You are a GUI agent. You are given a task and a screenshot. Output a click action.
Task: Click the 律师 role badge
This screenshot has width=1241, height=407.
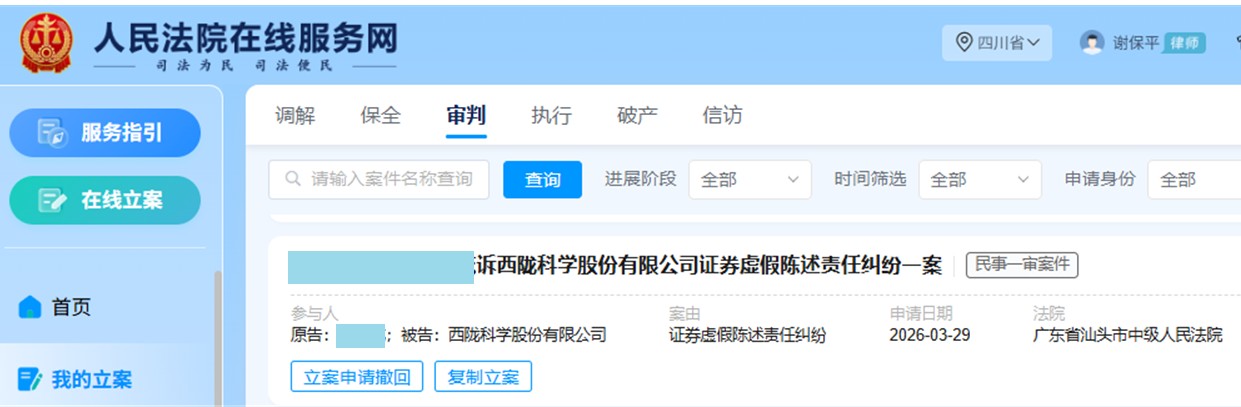[x=1184, y=43]
